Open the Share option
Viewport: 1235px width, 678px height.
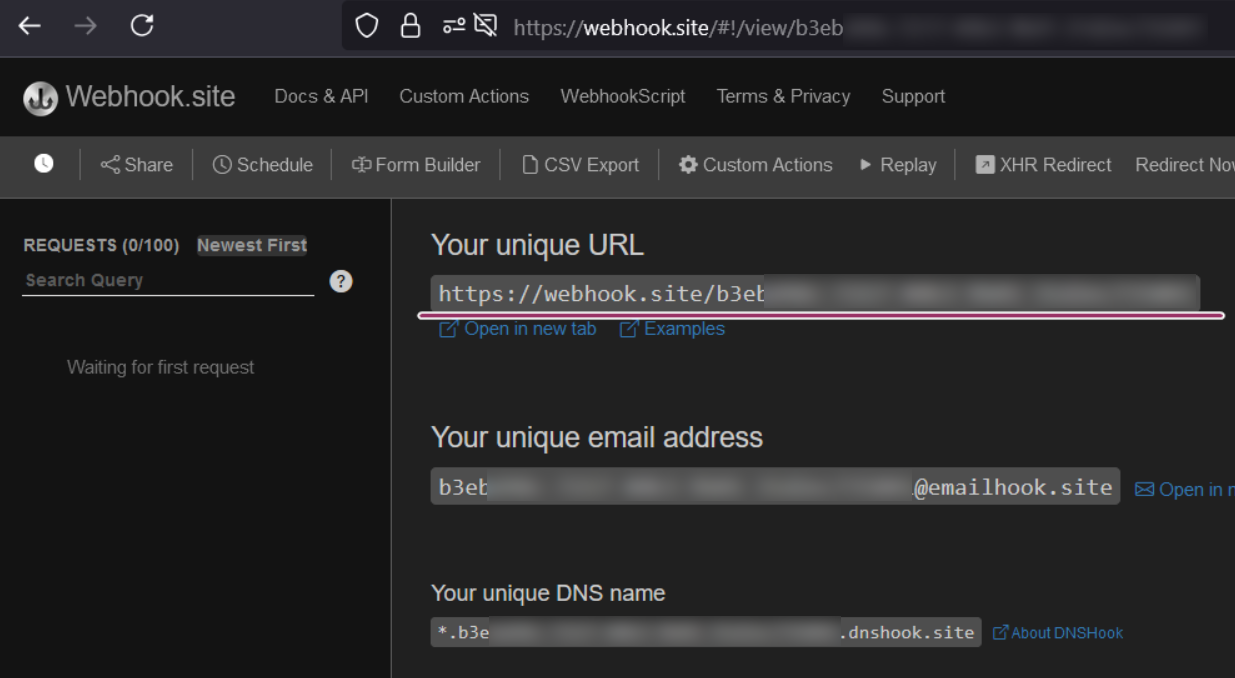[137, 165]
